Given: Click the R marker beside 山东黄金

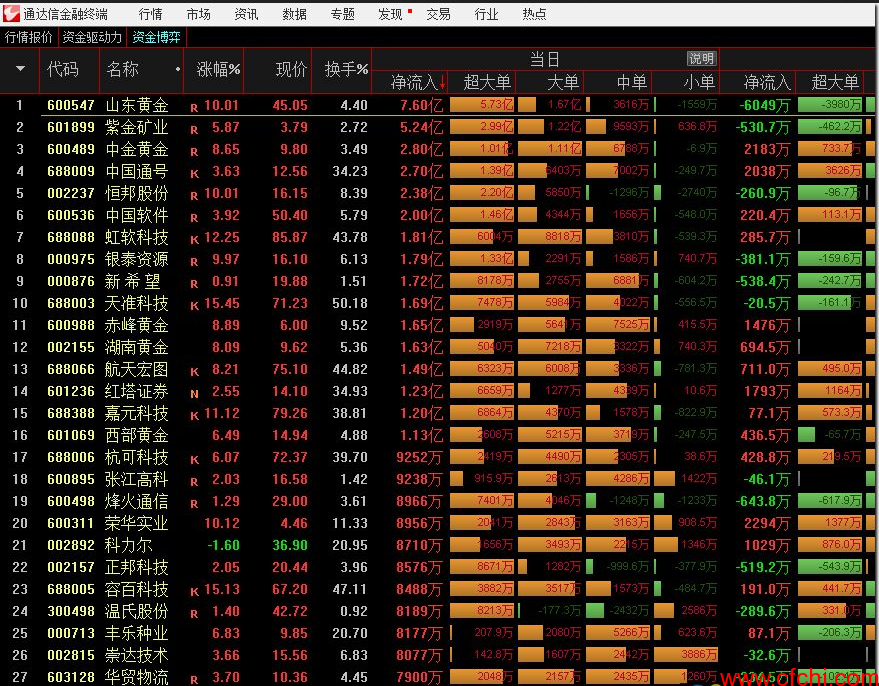Looking at the screenshot, I should (194, 108).
